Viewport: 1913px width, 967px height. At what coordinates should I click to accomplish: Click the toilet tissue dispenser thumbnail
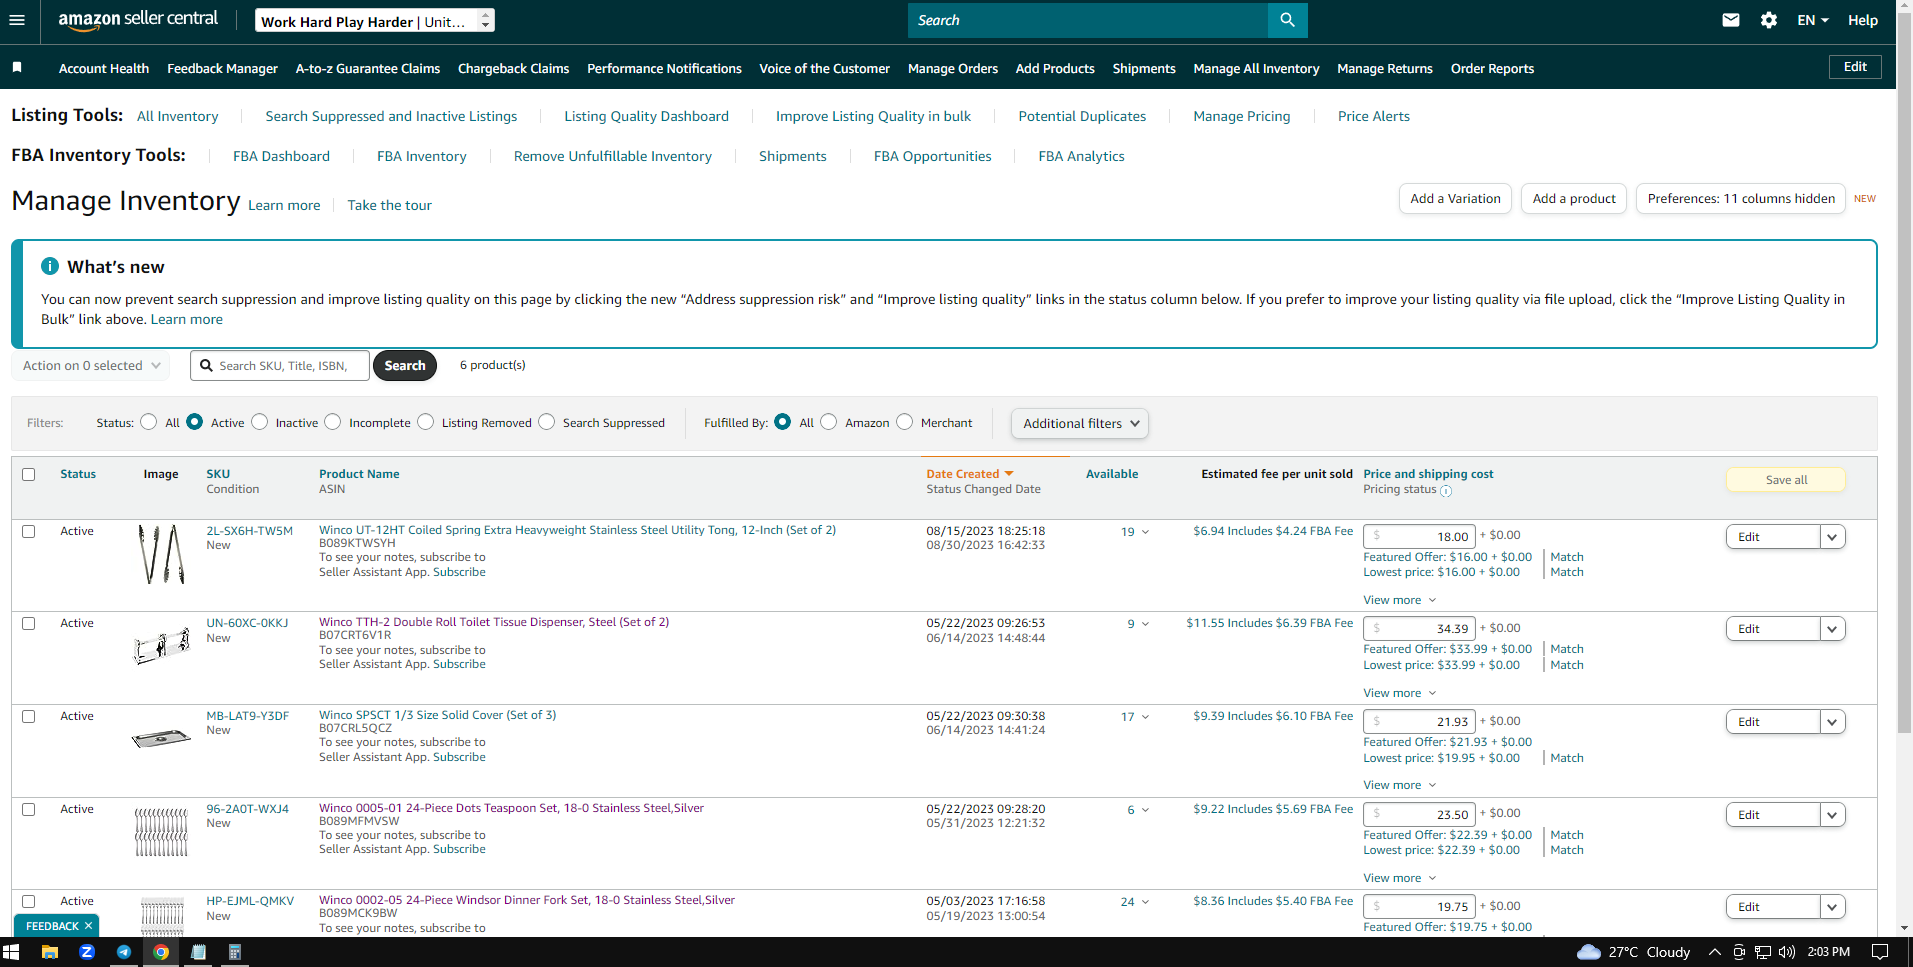161,646
